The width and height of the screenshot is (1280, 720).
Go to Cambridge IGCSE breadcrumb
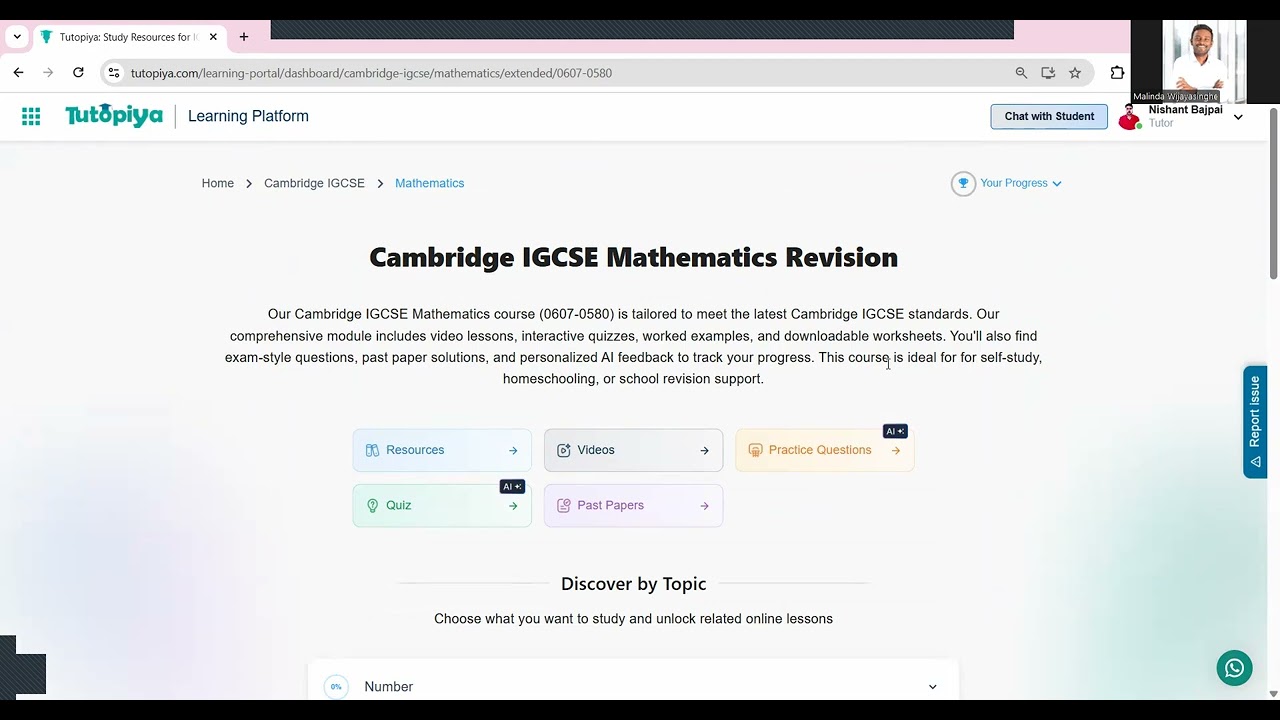click(314, 183)
